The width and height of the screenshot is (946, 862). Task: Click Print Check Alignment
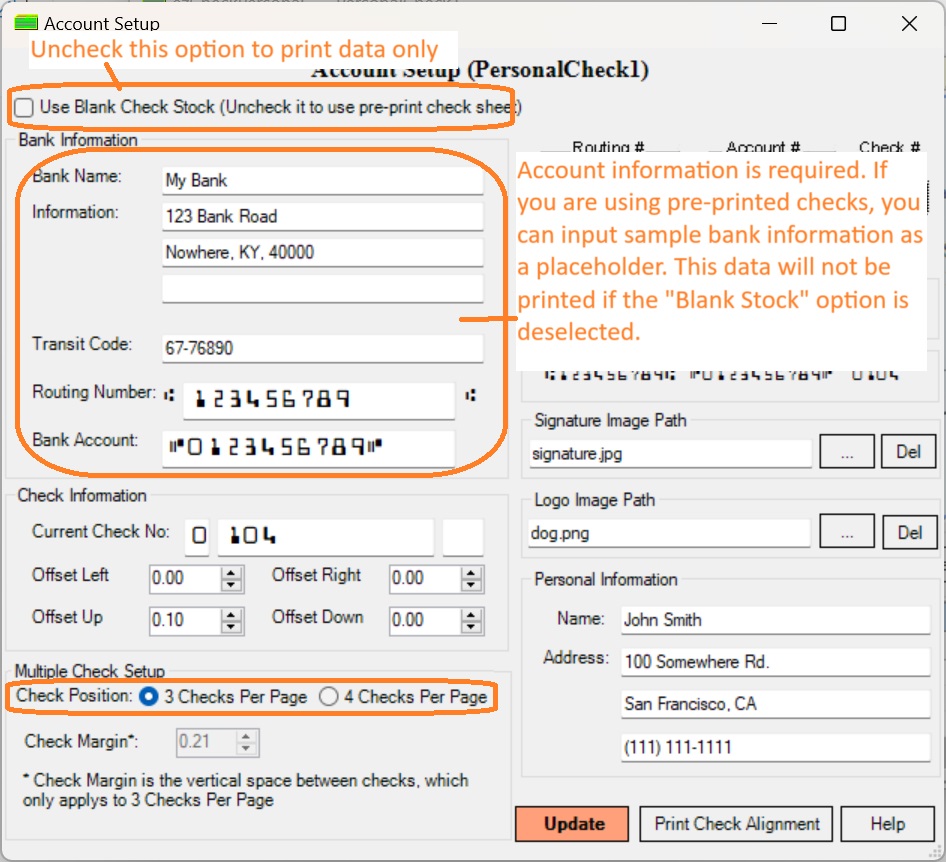pos(735,824)
